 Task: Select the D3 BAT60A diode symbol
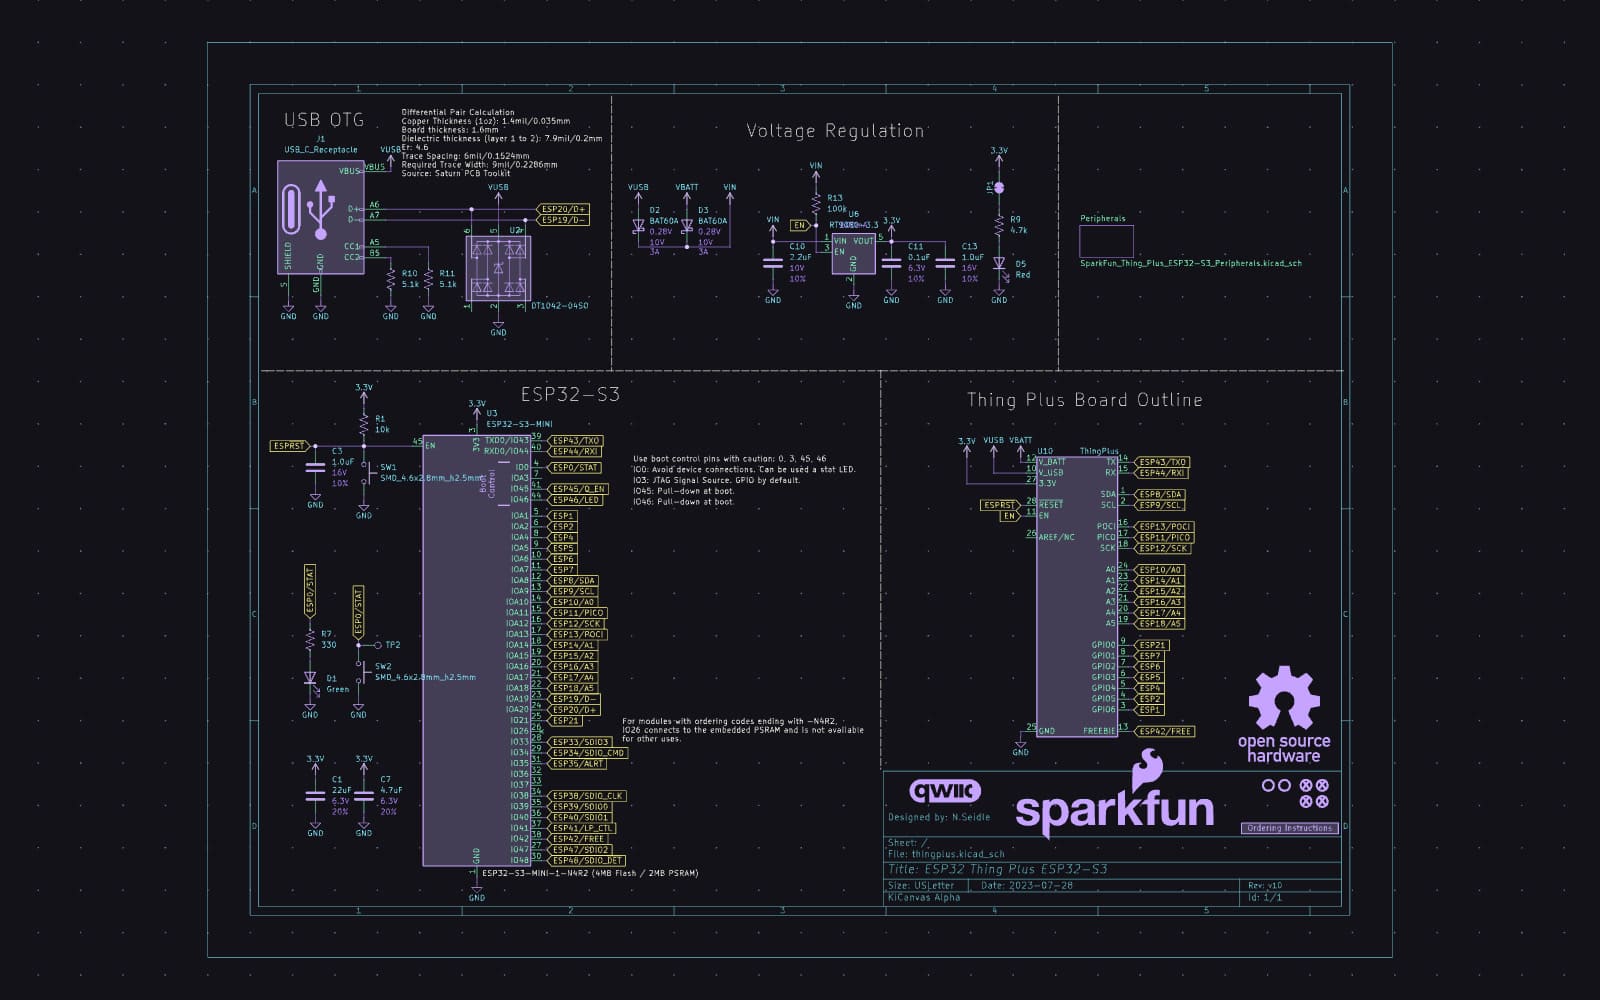point(687,227)
